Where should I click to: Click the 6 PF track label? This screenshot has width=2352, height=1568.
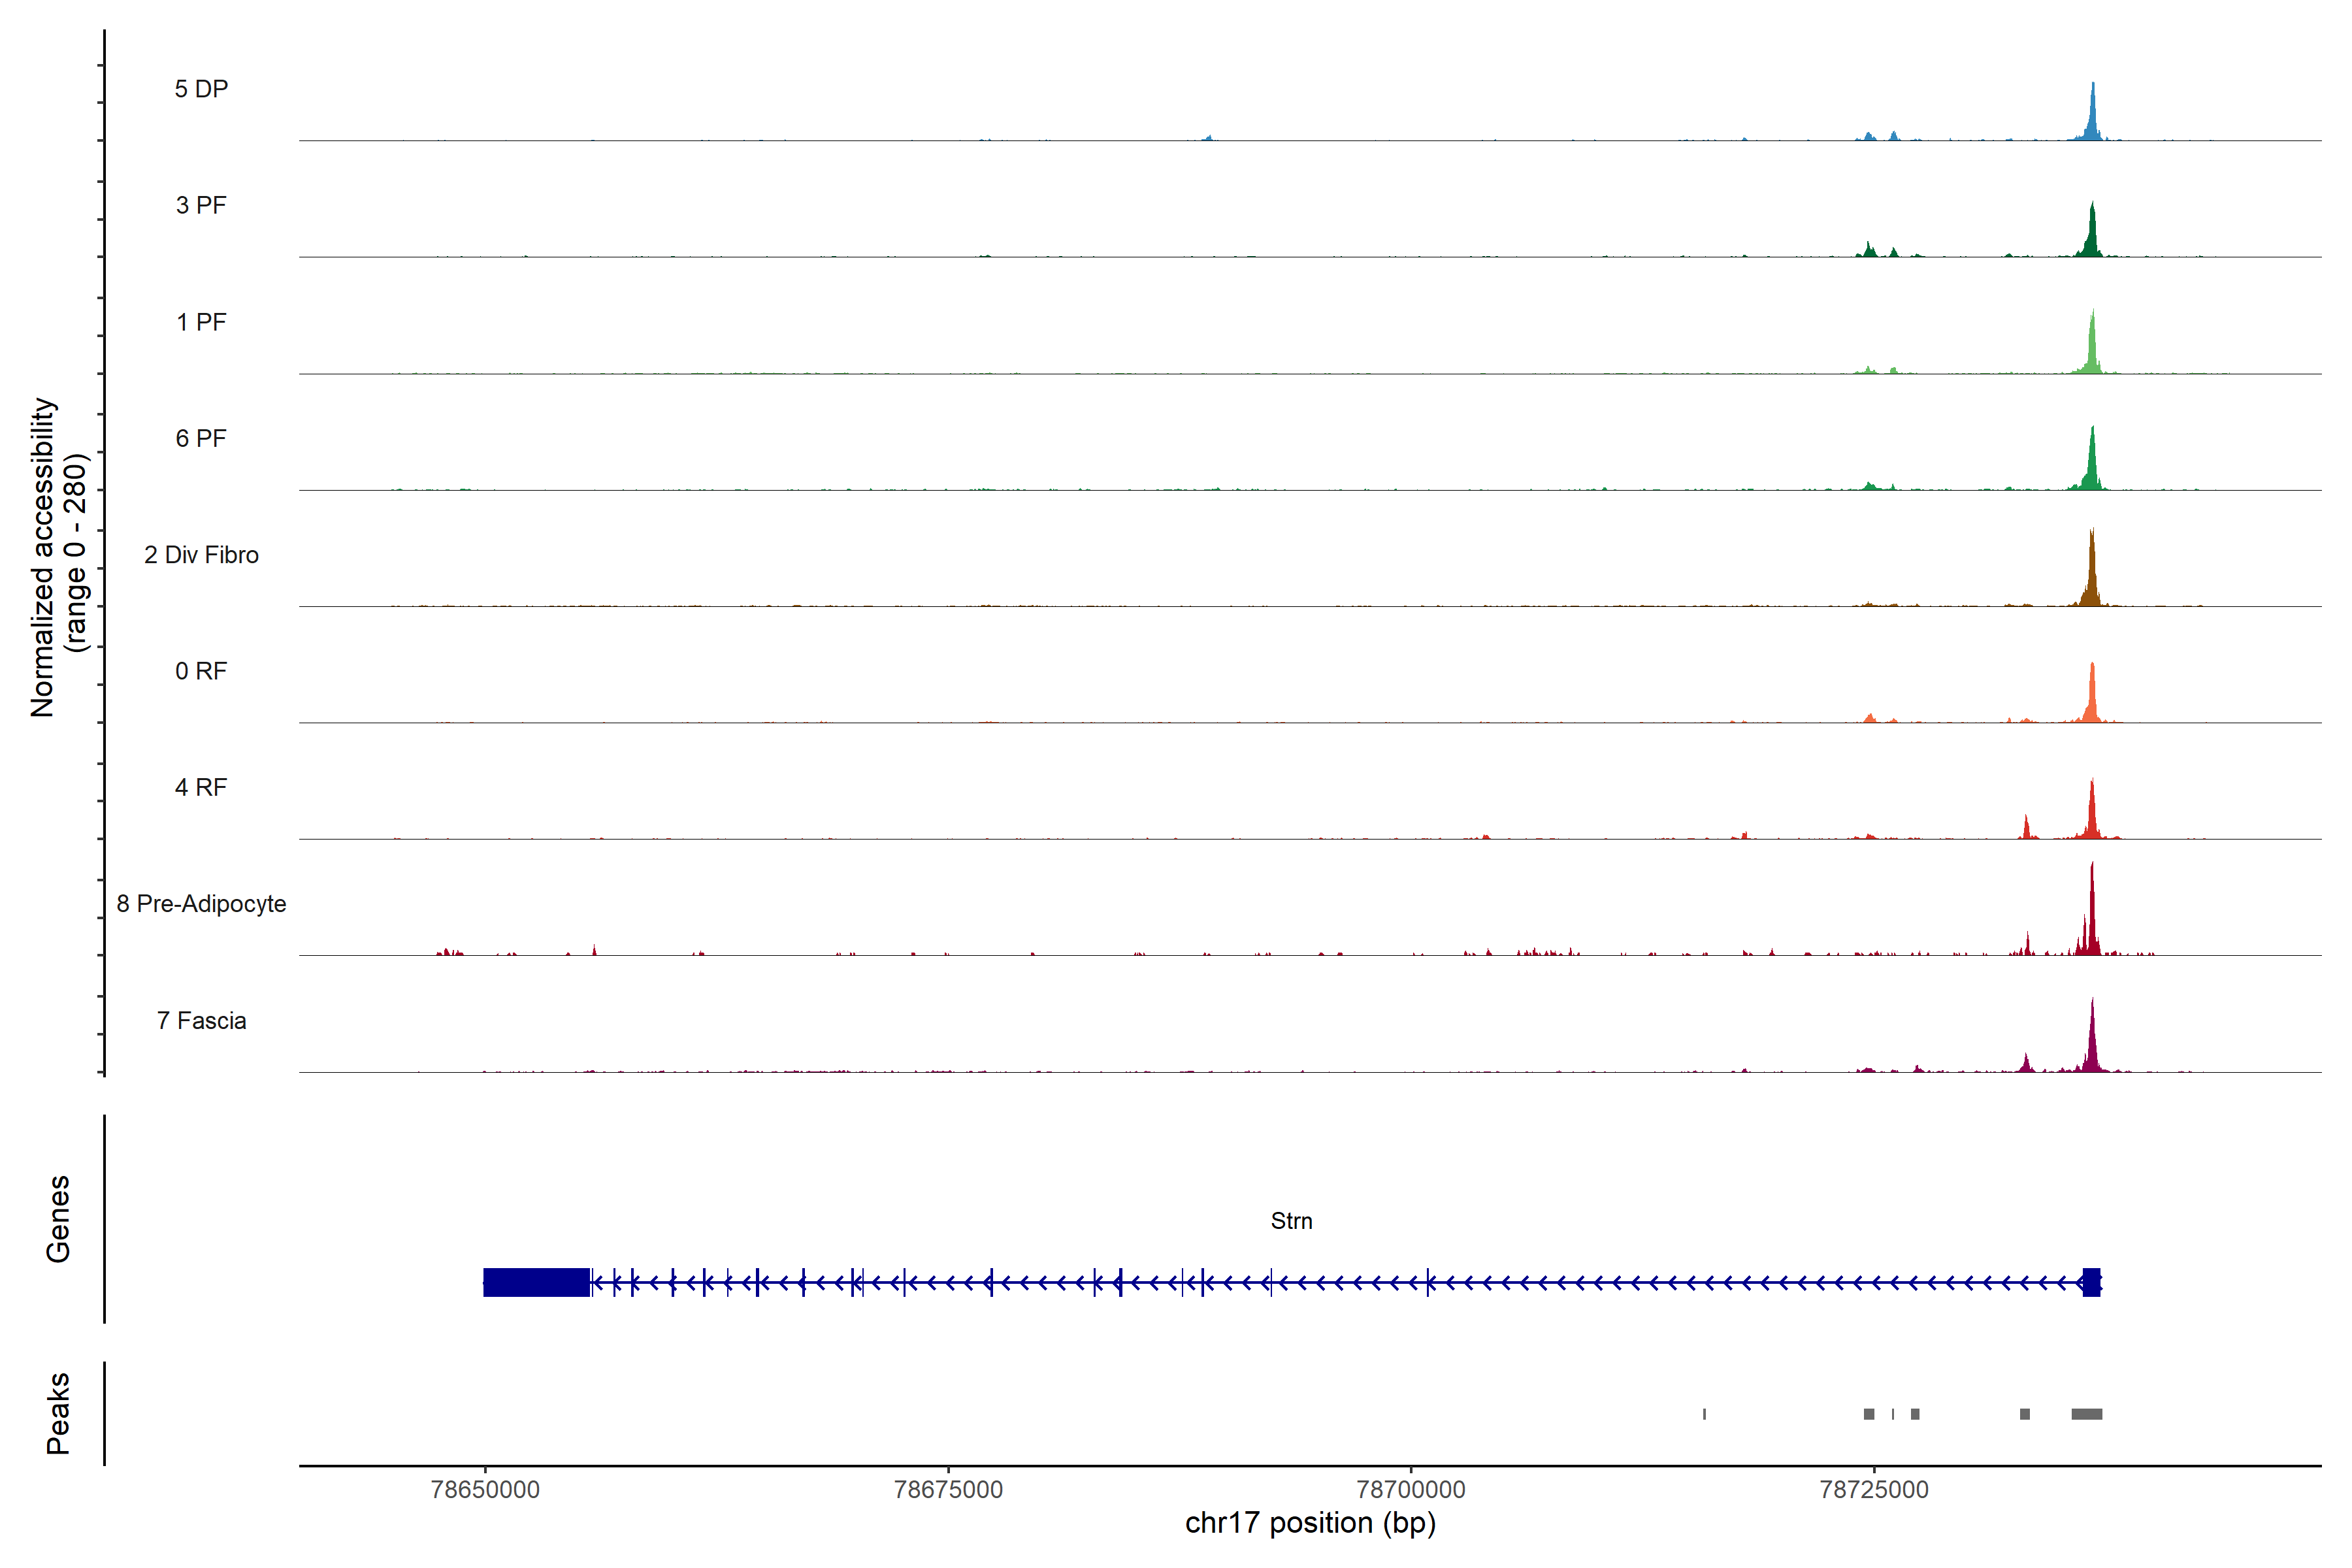(x=201, y=438)
